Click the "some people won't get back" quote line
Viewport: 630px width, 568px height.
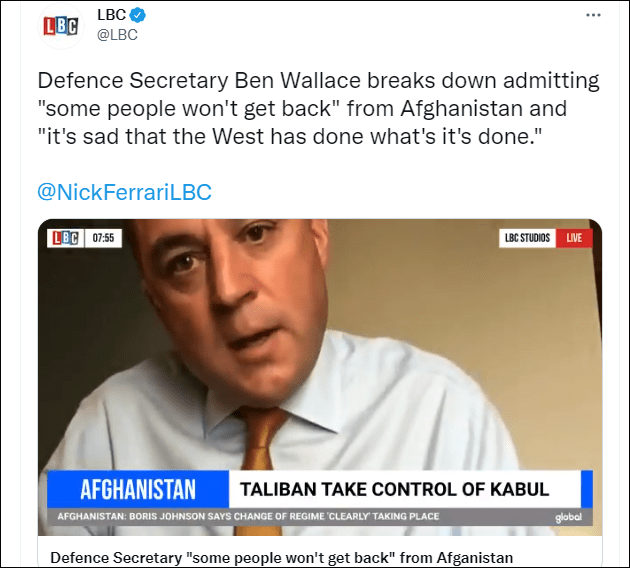coord(188,108)
